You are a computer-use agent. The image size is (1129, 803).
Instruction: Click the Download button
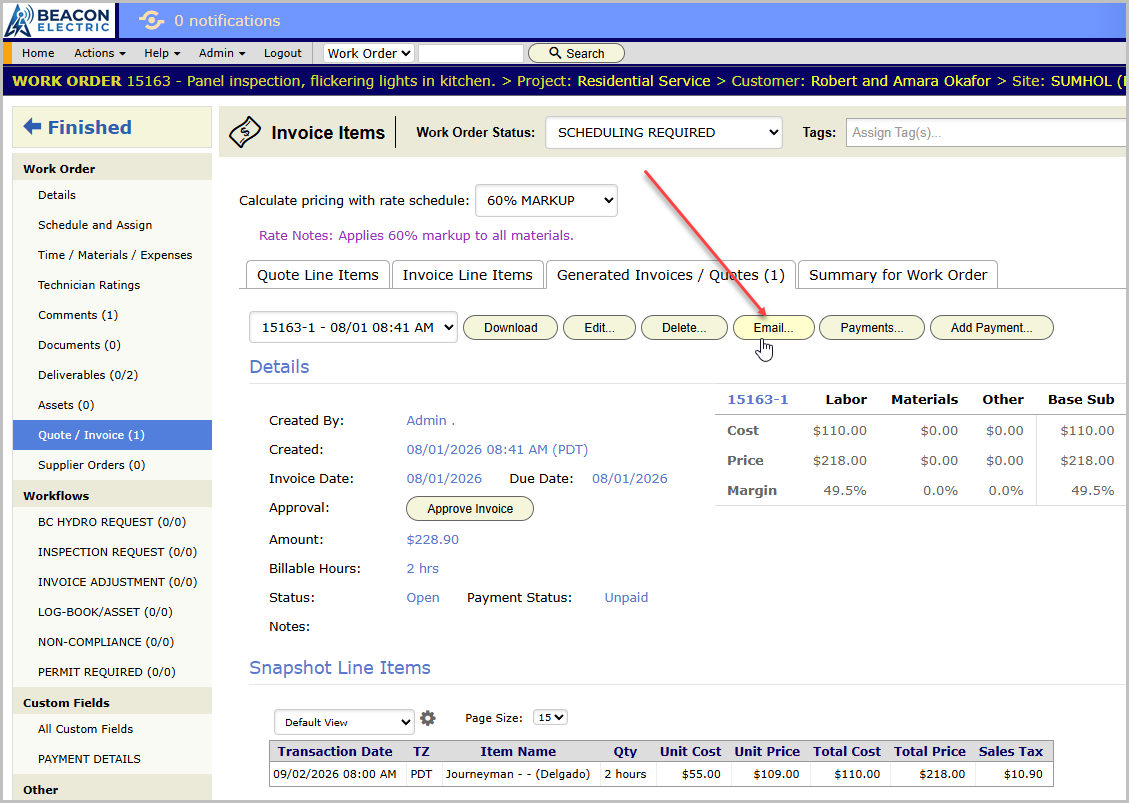pyautogui.click(x=510, y=328)
